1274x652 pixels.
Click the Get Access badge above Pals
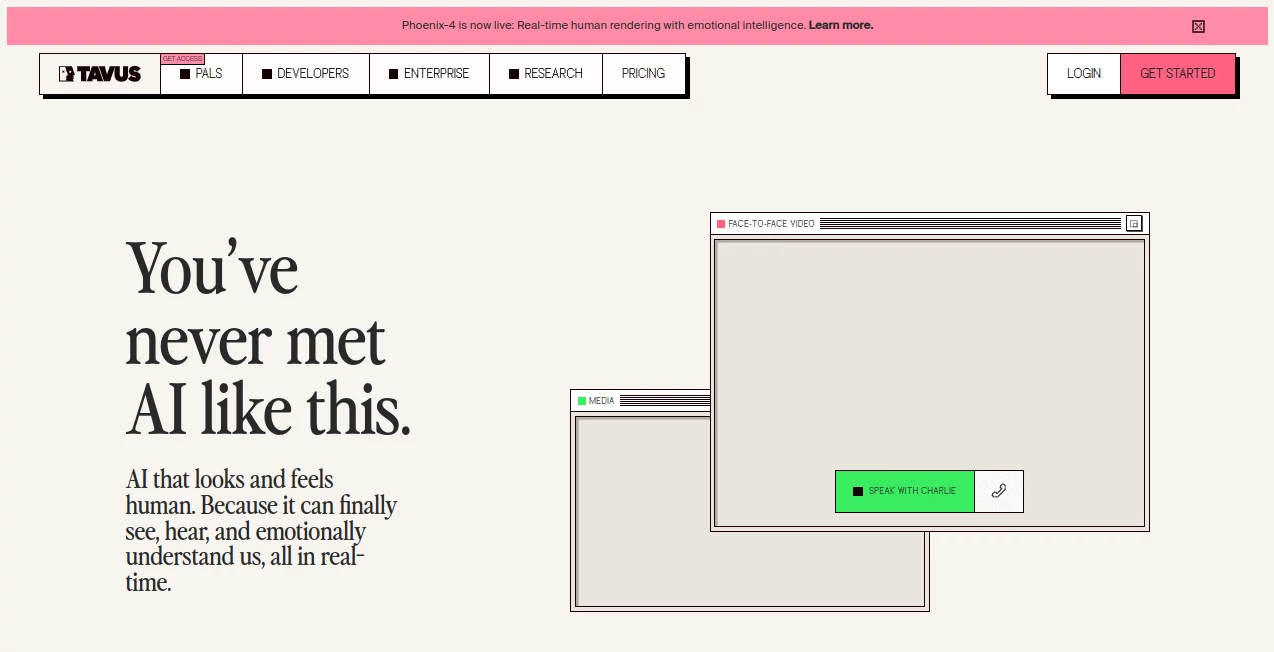coord(182,59)
